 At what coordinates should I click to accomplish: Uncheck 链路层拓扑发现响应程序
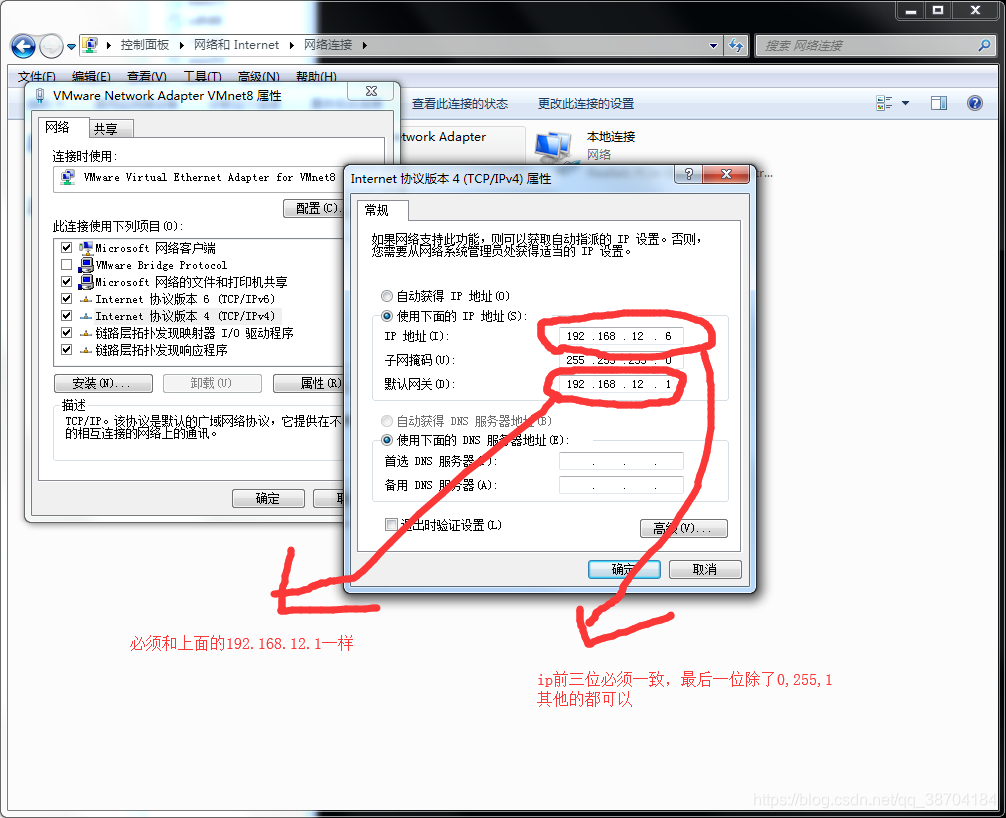pyautogui.click(x=66, y=350)
